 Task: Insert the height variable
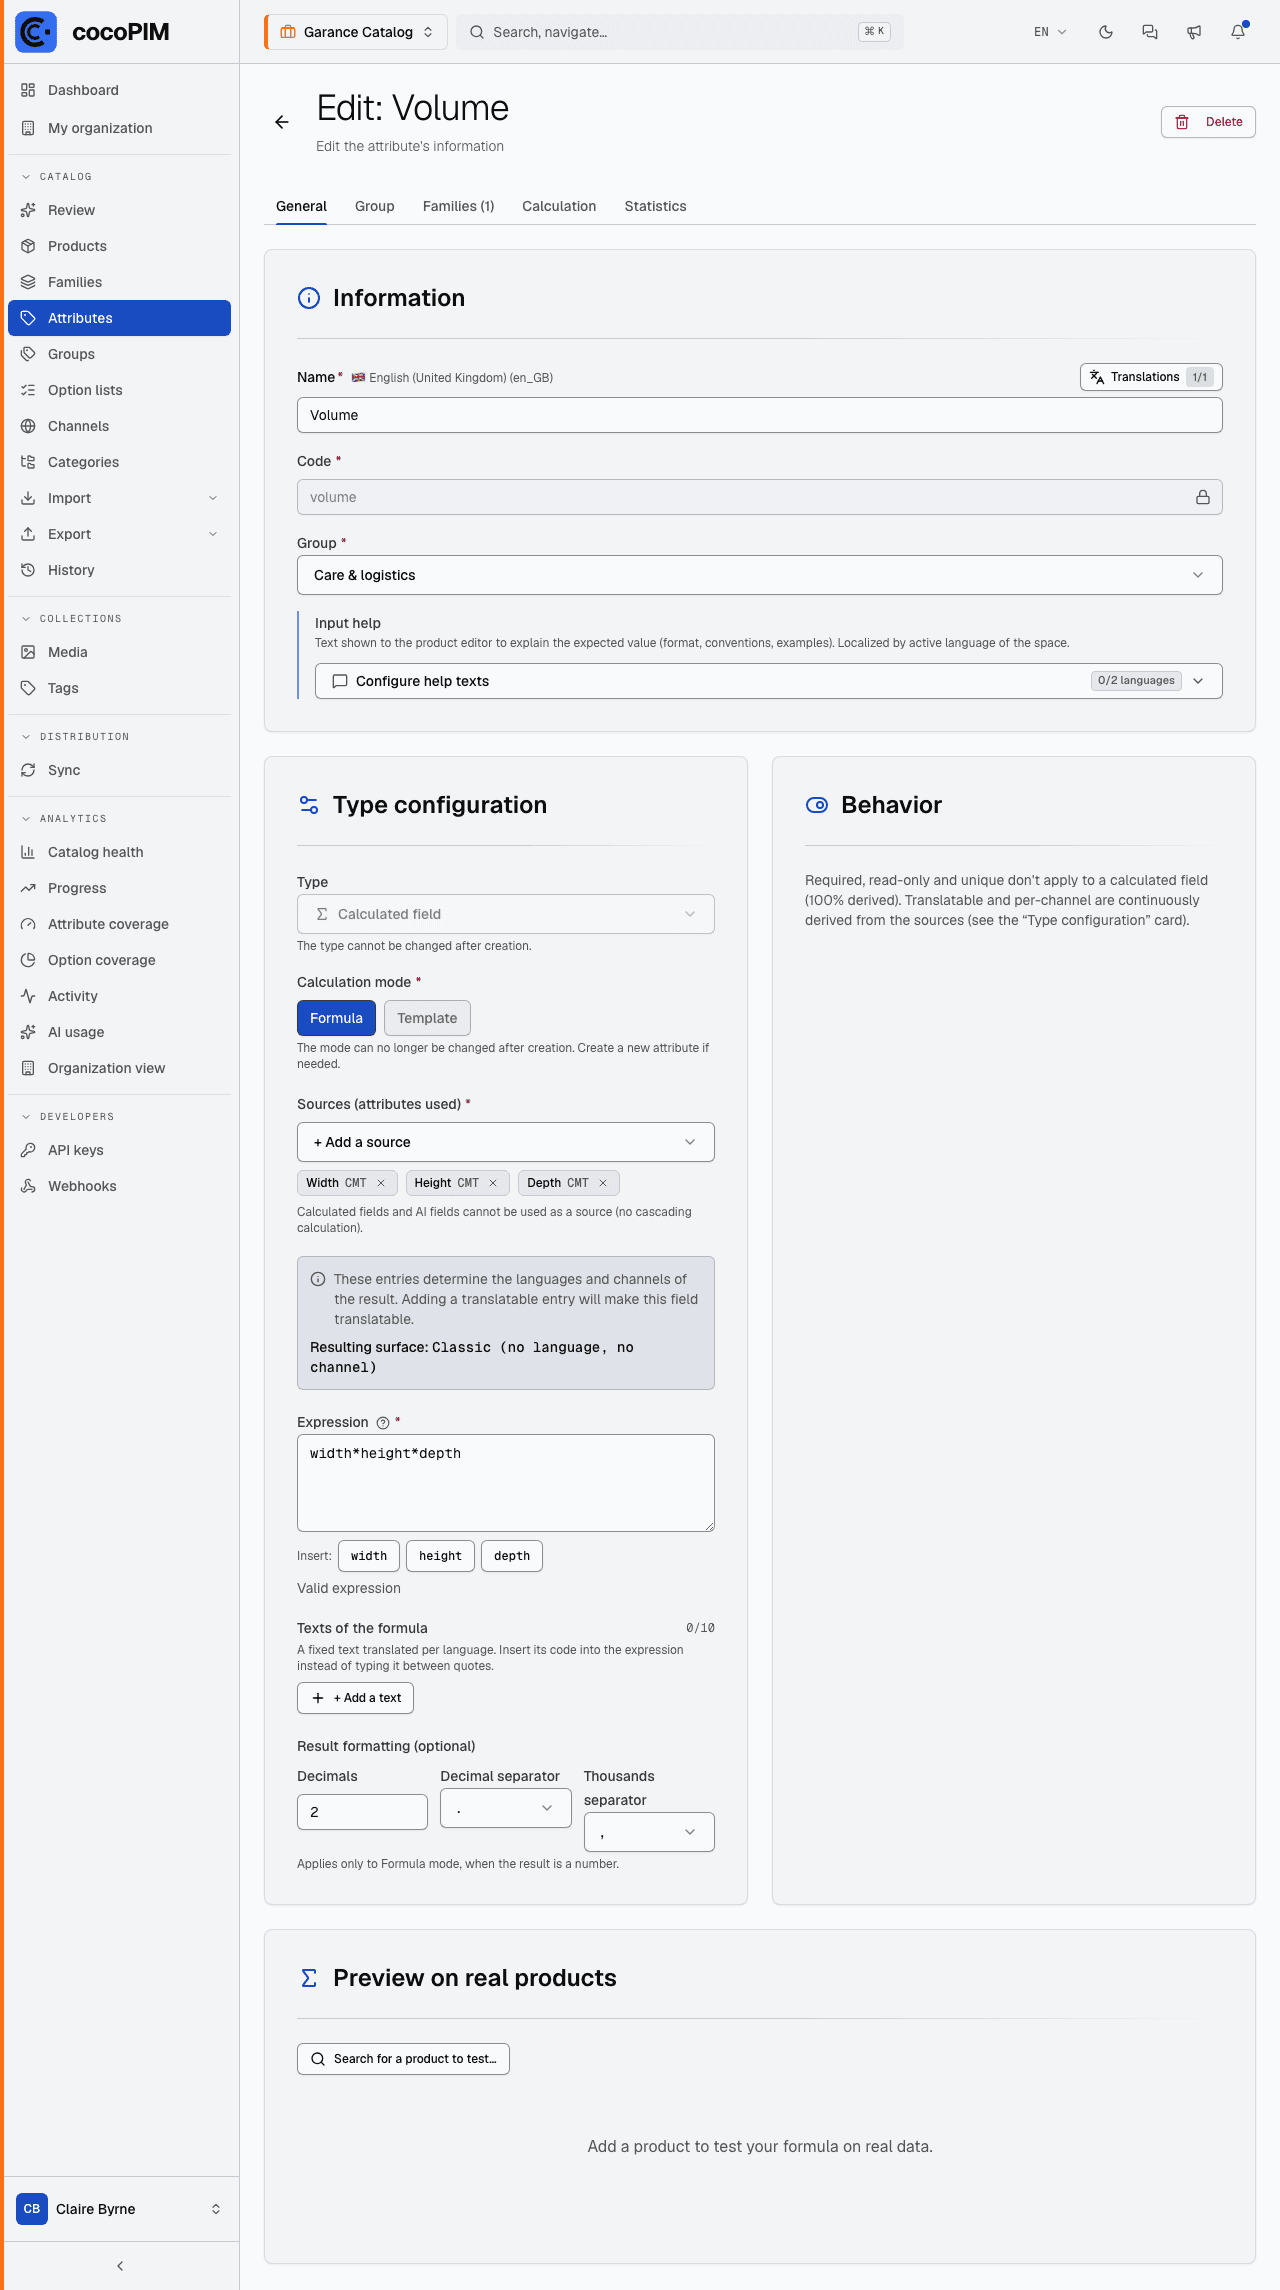440,1556
